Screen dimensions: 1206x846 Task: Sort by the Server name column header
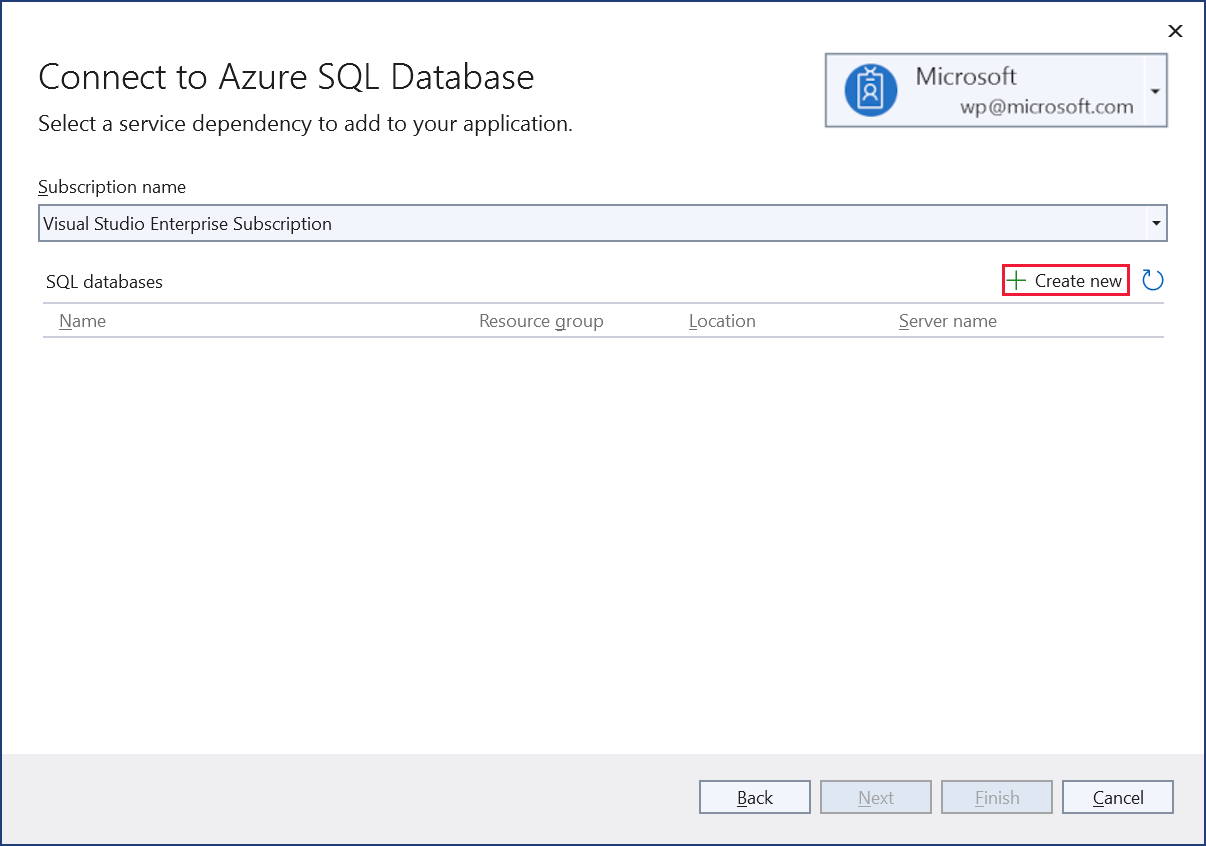pyautogui.click(x=947, y=320)
